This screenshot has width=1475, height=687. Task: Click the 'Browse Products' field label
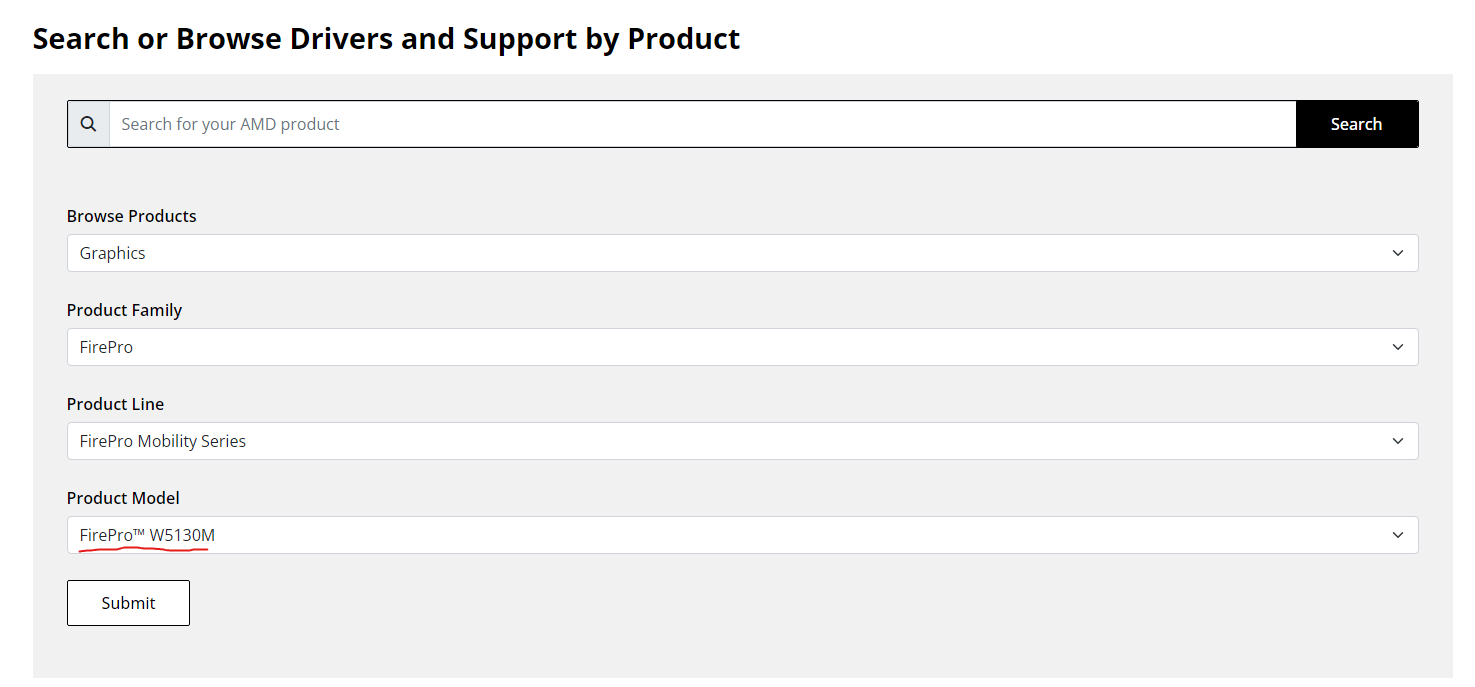132,216
